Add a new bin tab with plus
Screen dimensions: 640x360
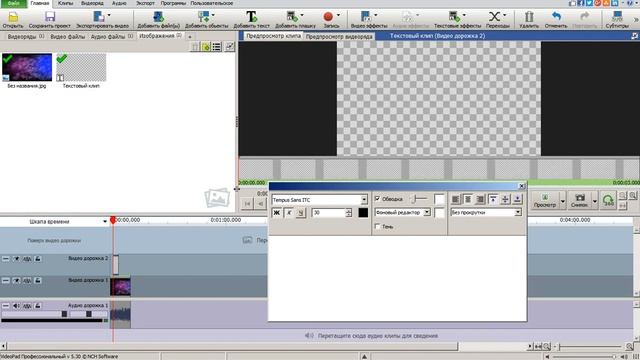tap(190, 37)
